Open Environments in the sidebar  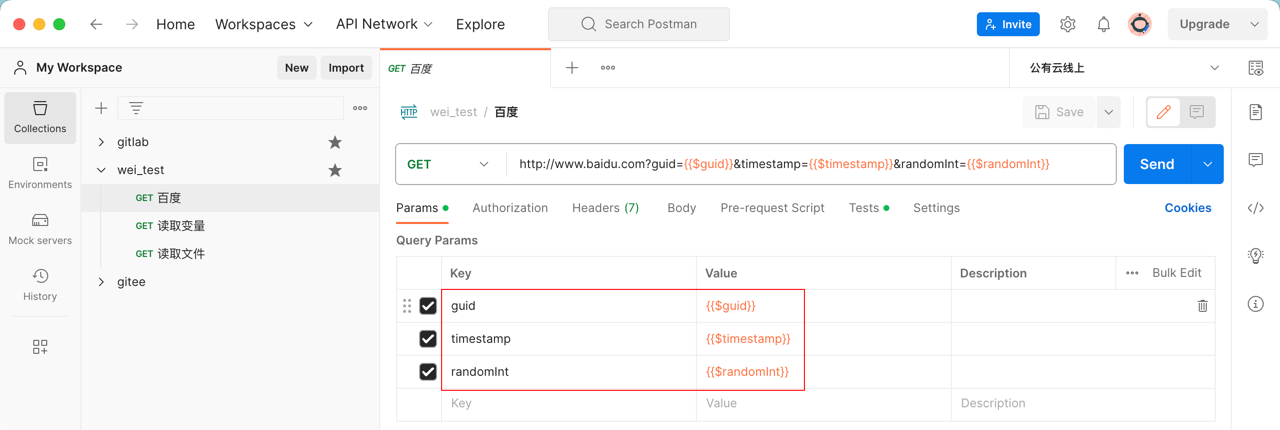(40, 173)
